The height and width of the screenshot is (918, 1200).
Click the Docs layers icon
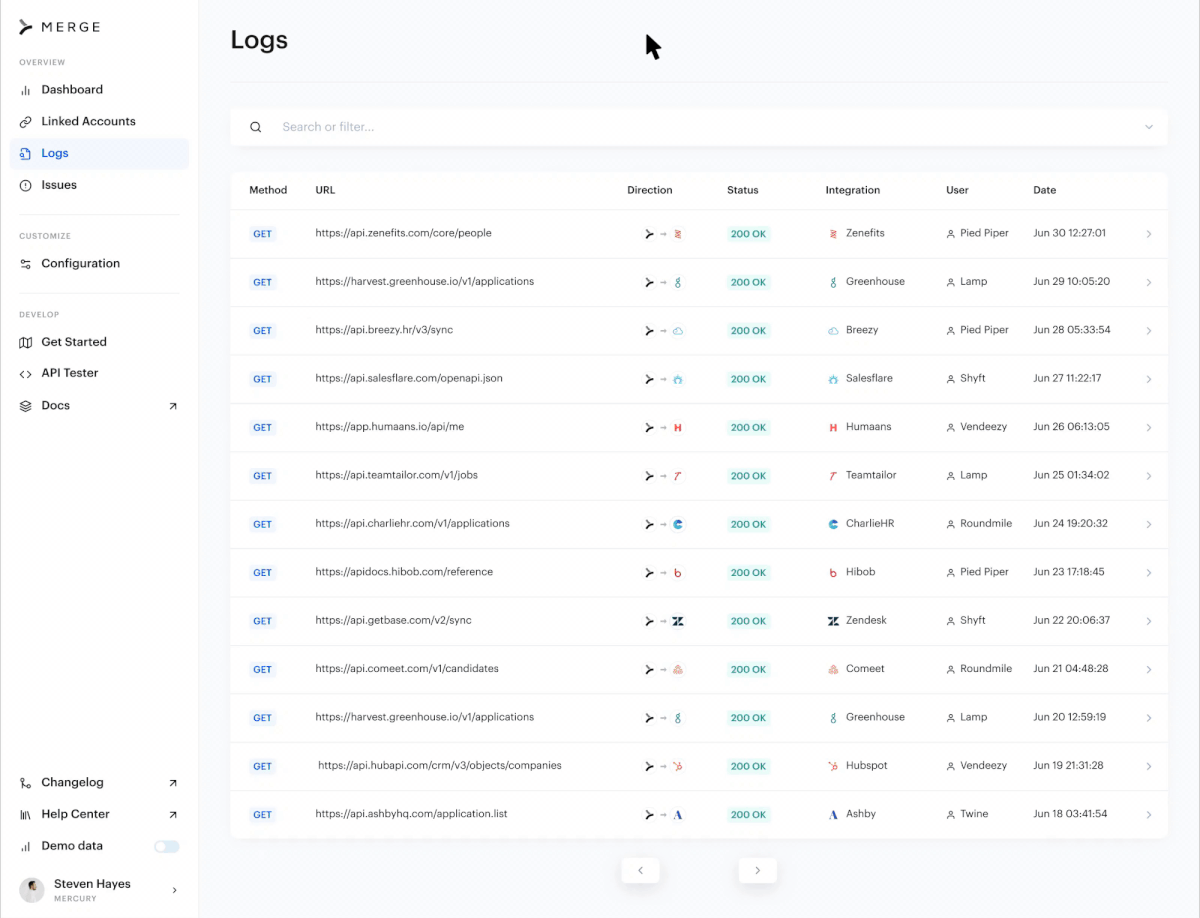pos(26,406)
